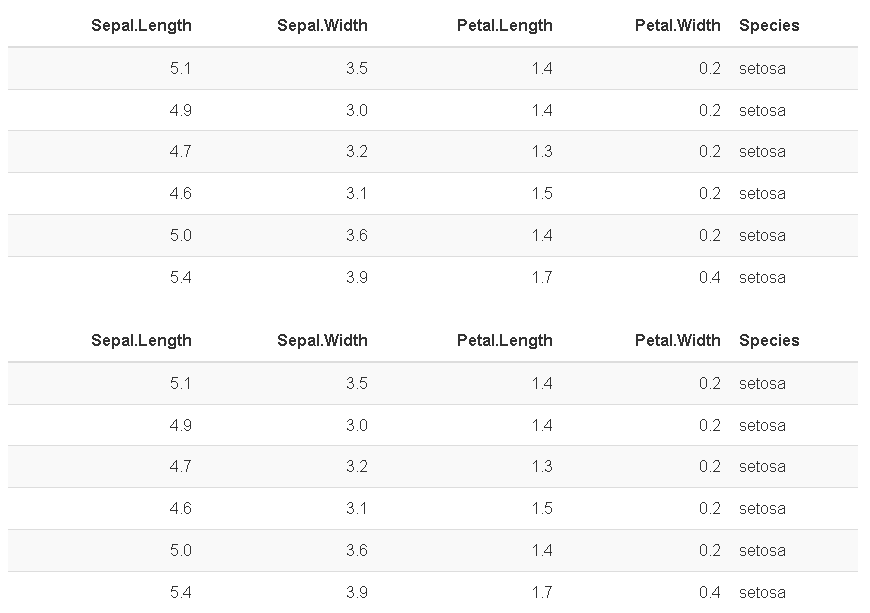
Task: Click the Sepal.Length header in second table
Action: point(141,340)
